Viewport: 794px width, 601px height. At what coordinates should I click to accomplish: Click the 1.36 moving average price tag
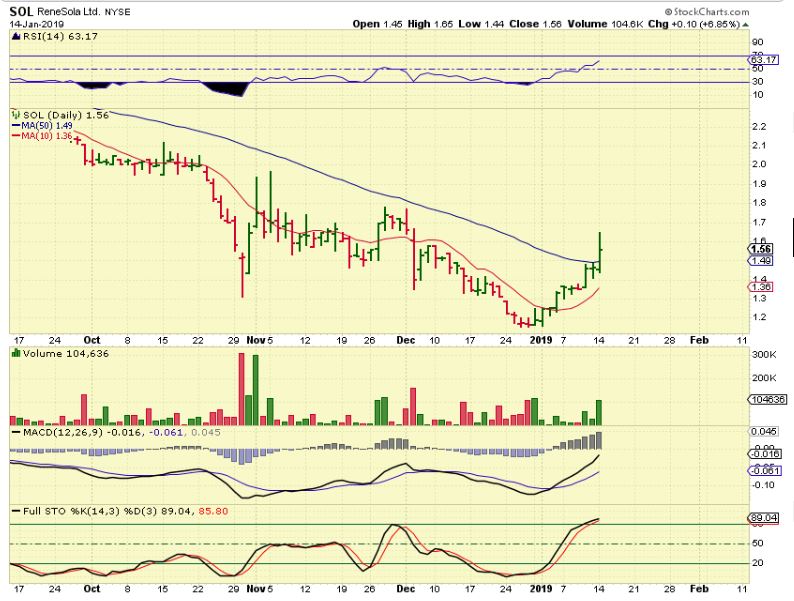[761, 287]
